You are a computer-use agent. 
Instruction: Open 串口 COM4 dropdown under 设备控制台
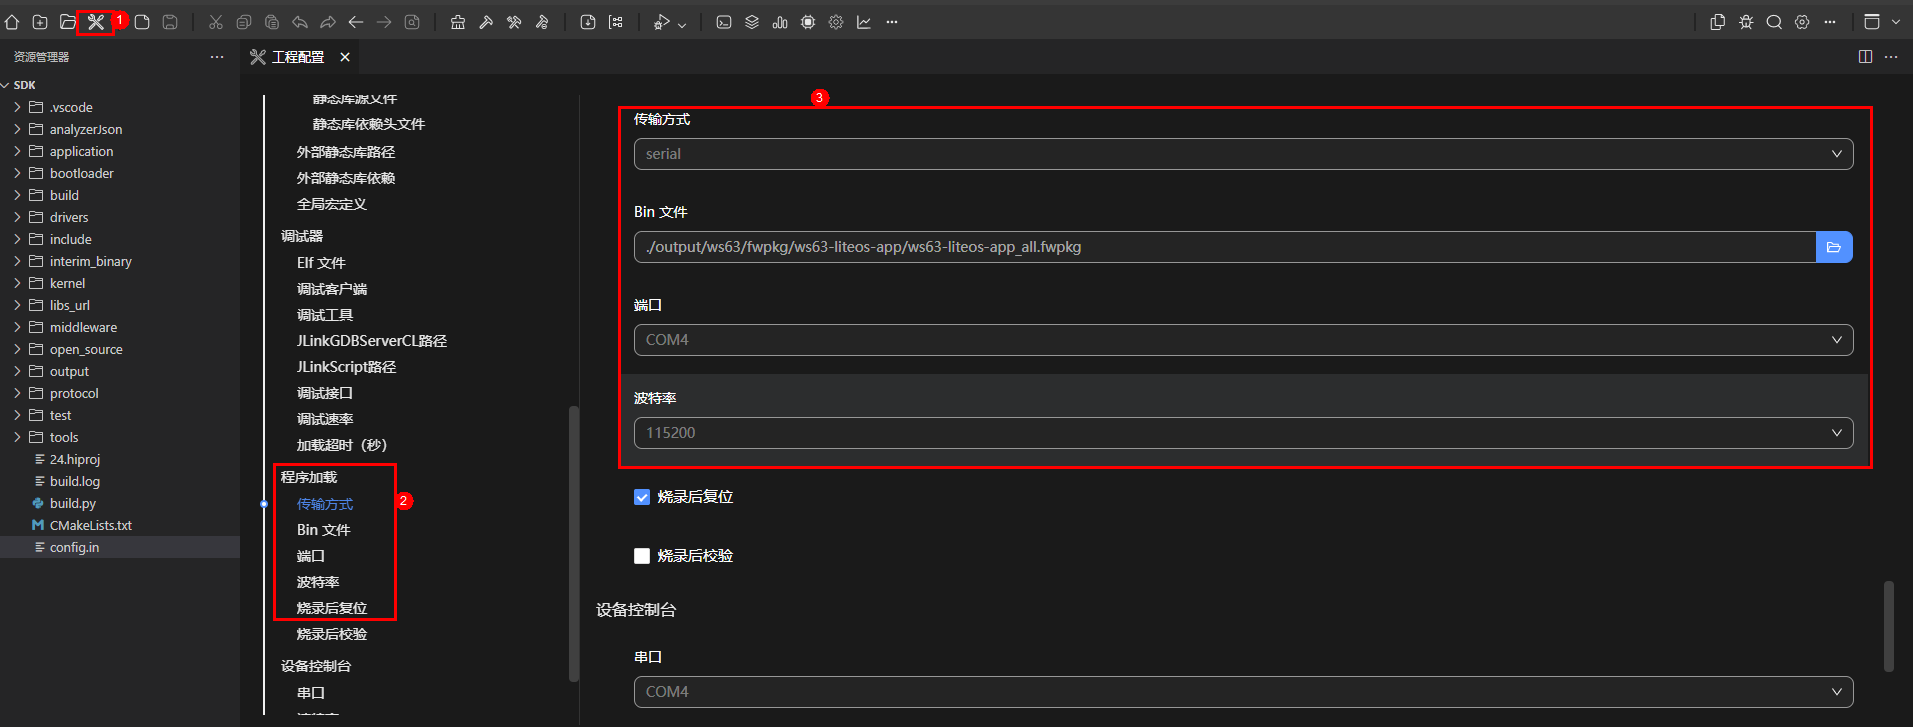coord(1243,692)
